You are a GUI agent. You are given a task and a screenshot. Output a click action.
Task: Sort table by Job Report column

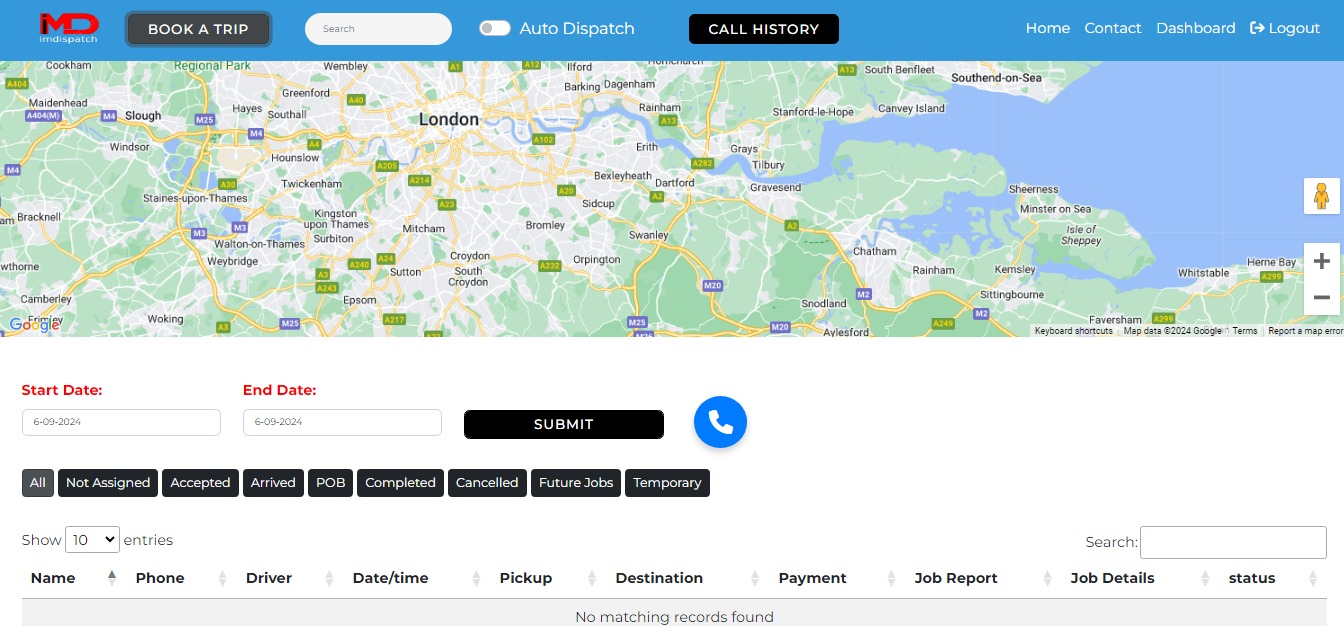pyautogui.click(x=984, y=578)
